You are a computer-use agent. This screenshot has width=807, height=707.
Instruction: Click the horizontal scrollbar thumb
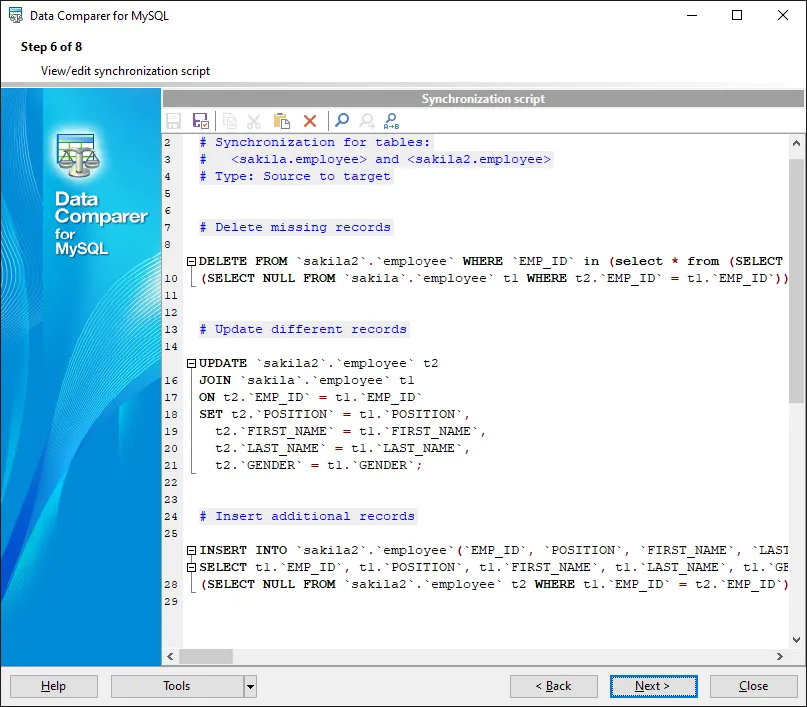click(x=206, y=657)
